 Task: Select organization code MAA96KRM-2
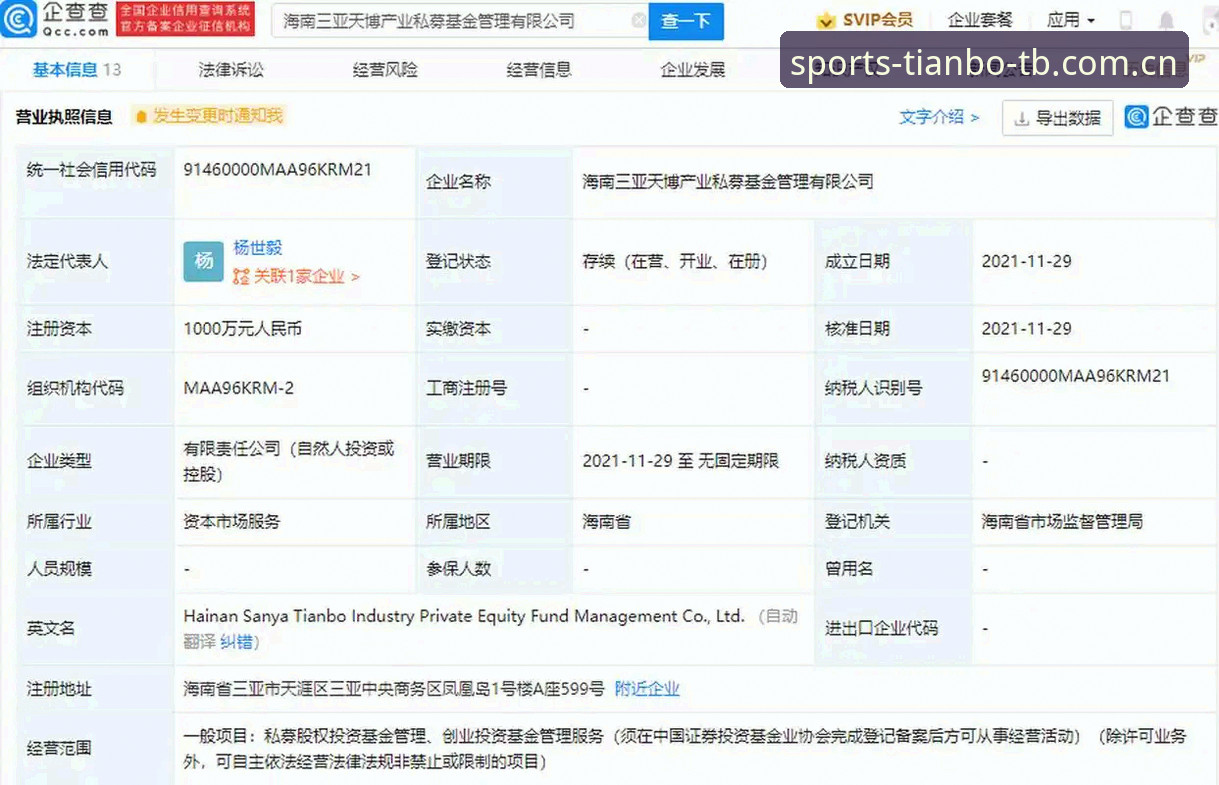coord(239,388)
